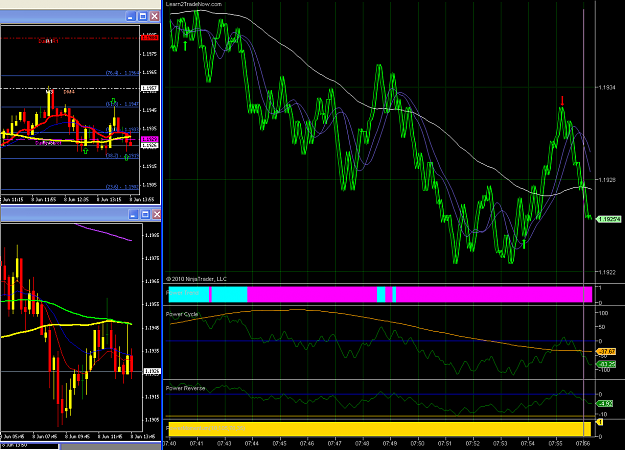Click the 1.1922 price axis label
The height and width of the screenshot is (450, 625).
(607, 272)
